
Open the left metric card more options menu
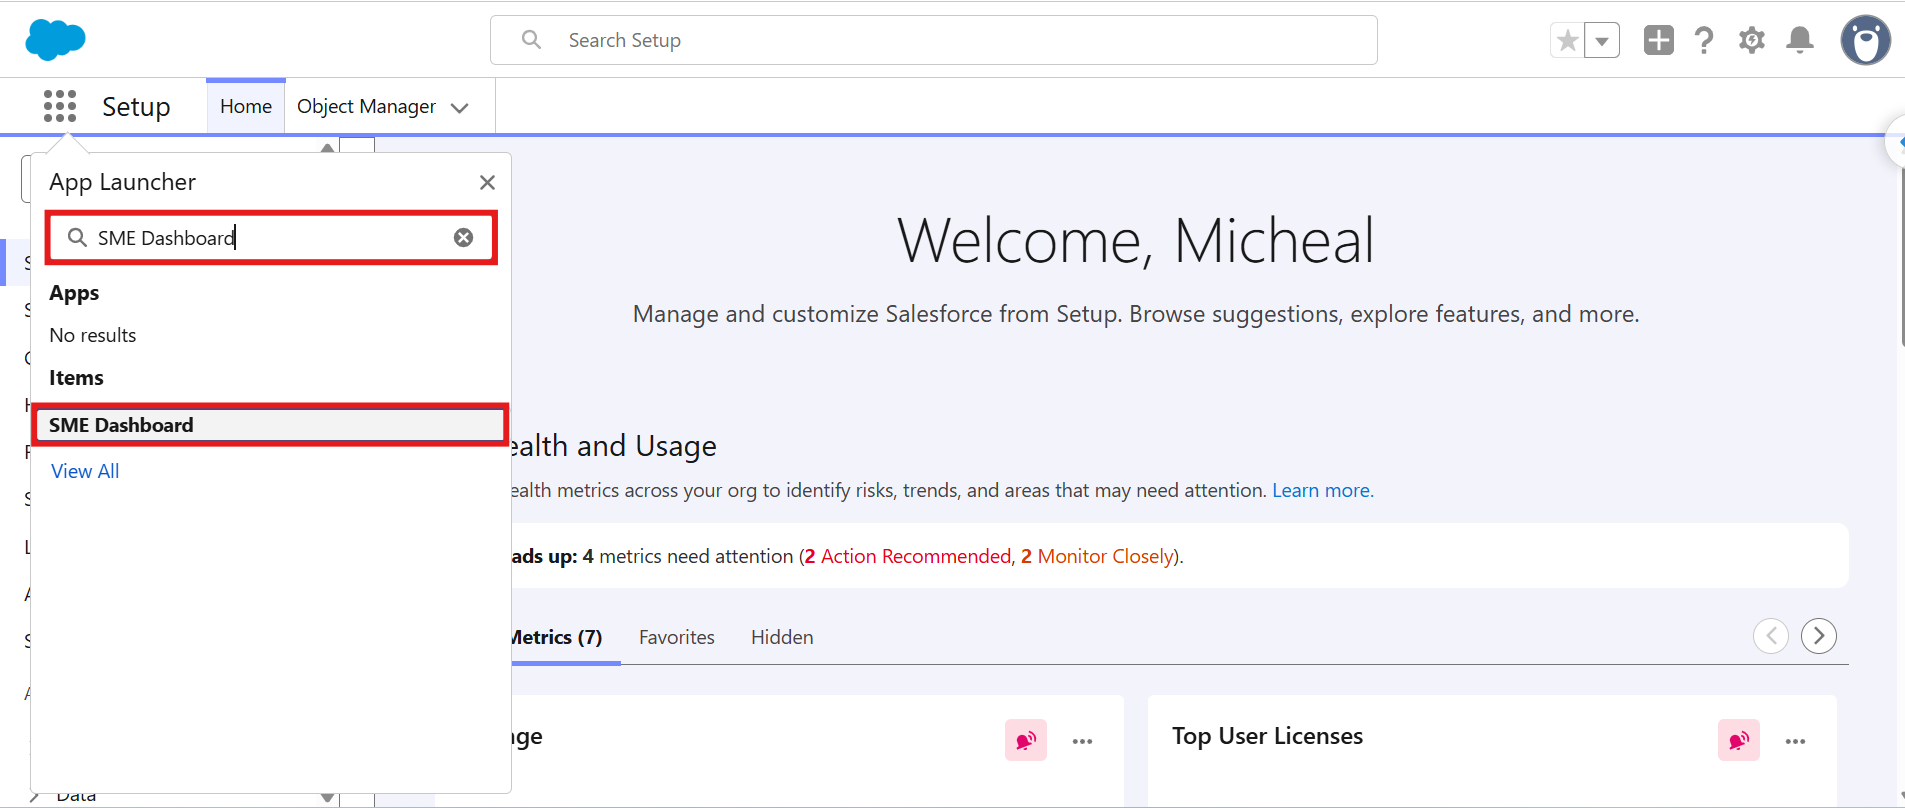(1083, 741)
